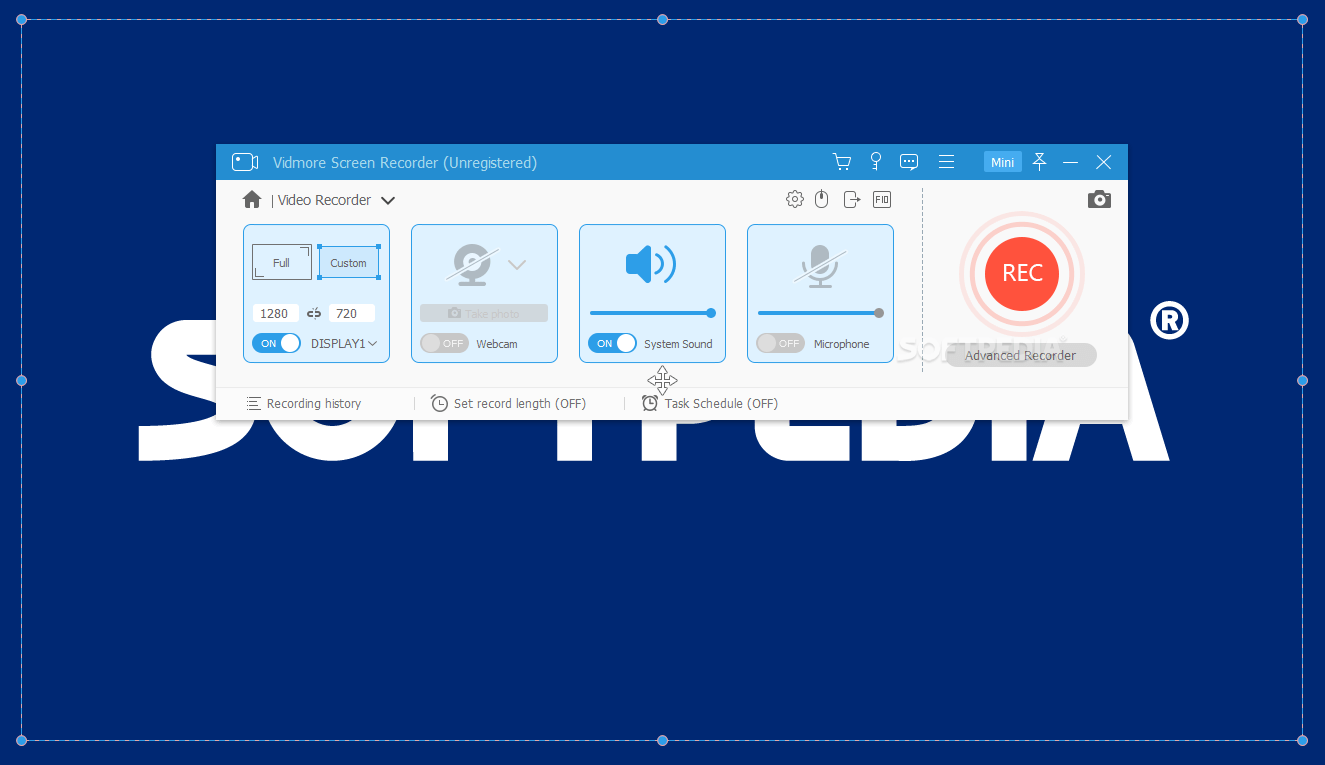Open the hamburger menu

click(946, 161)
